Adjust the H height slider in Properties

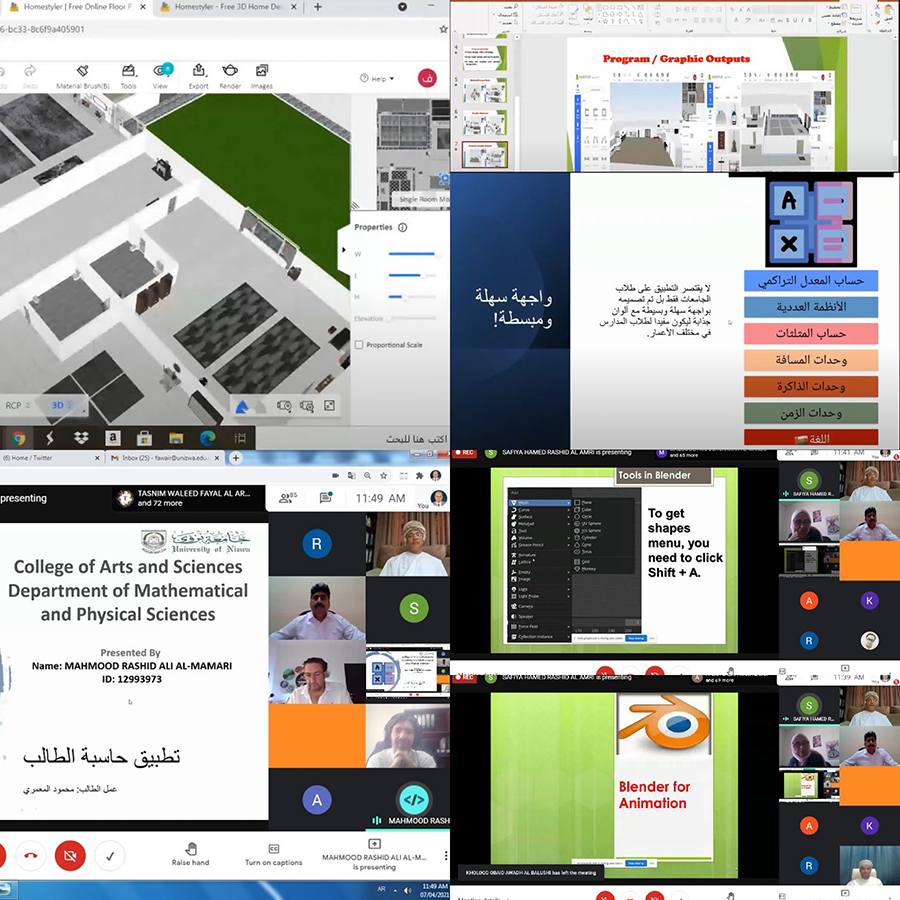412,297
